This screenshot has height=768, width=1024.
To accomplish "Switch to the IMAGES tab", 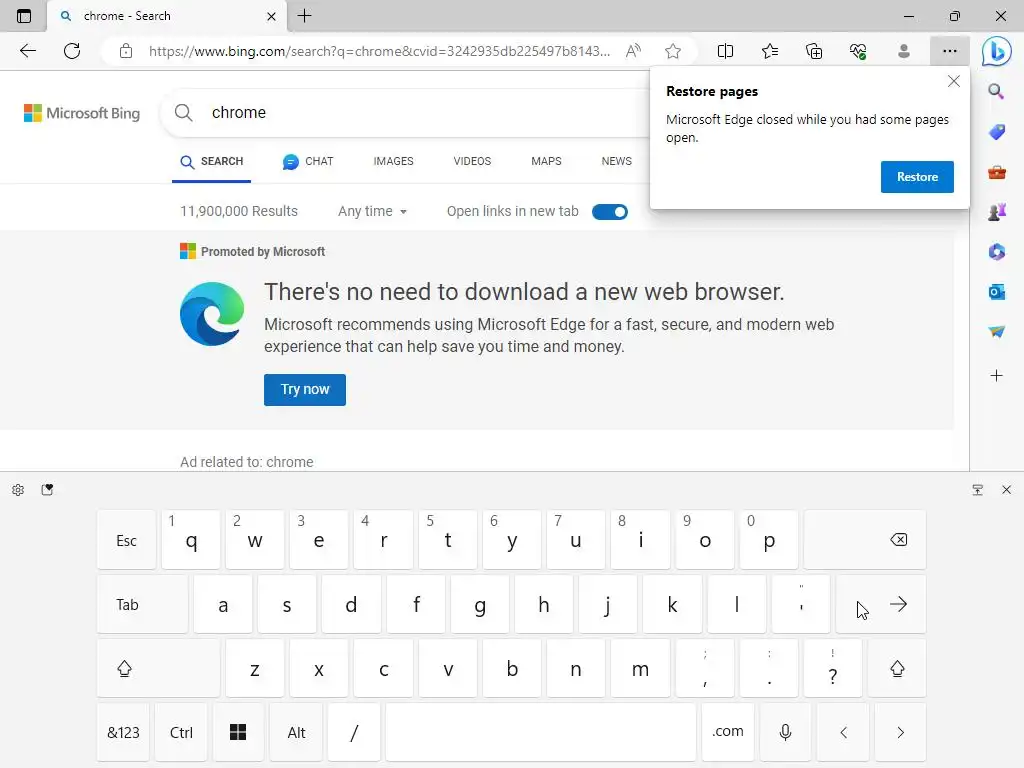I will tap(393, 161).
